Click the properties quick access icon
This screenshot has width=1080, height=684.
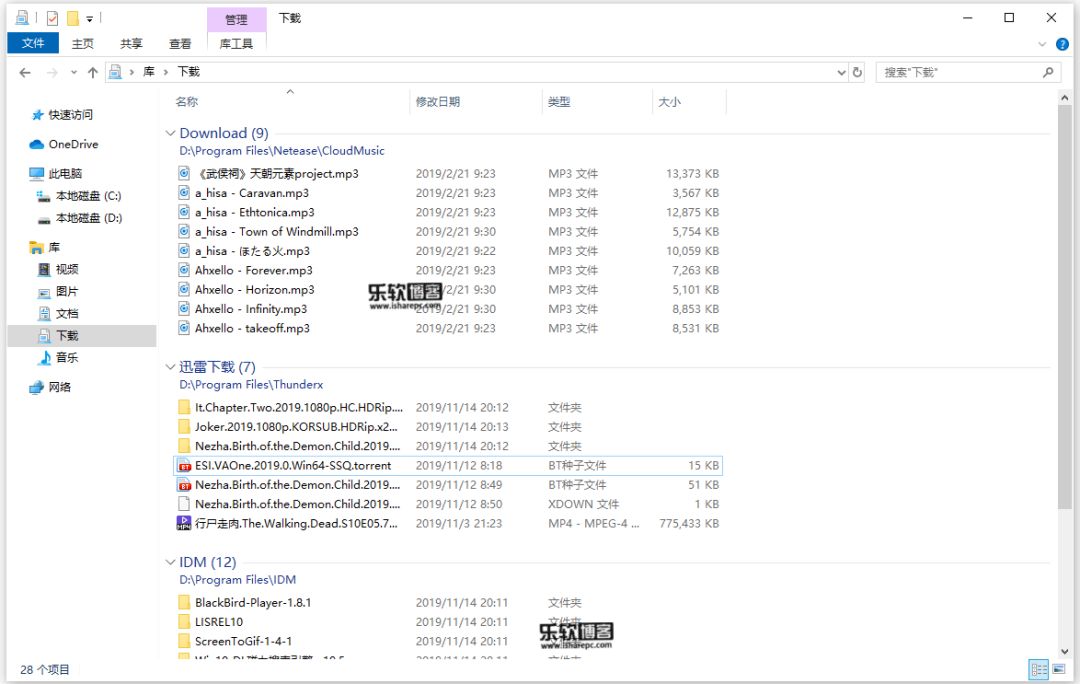point(52,18)
